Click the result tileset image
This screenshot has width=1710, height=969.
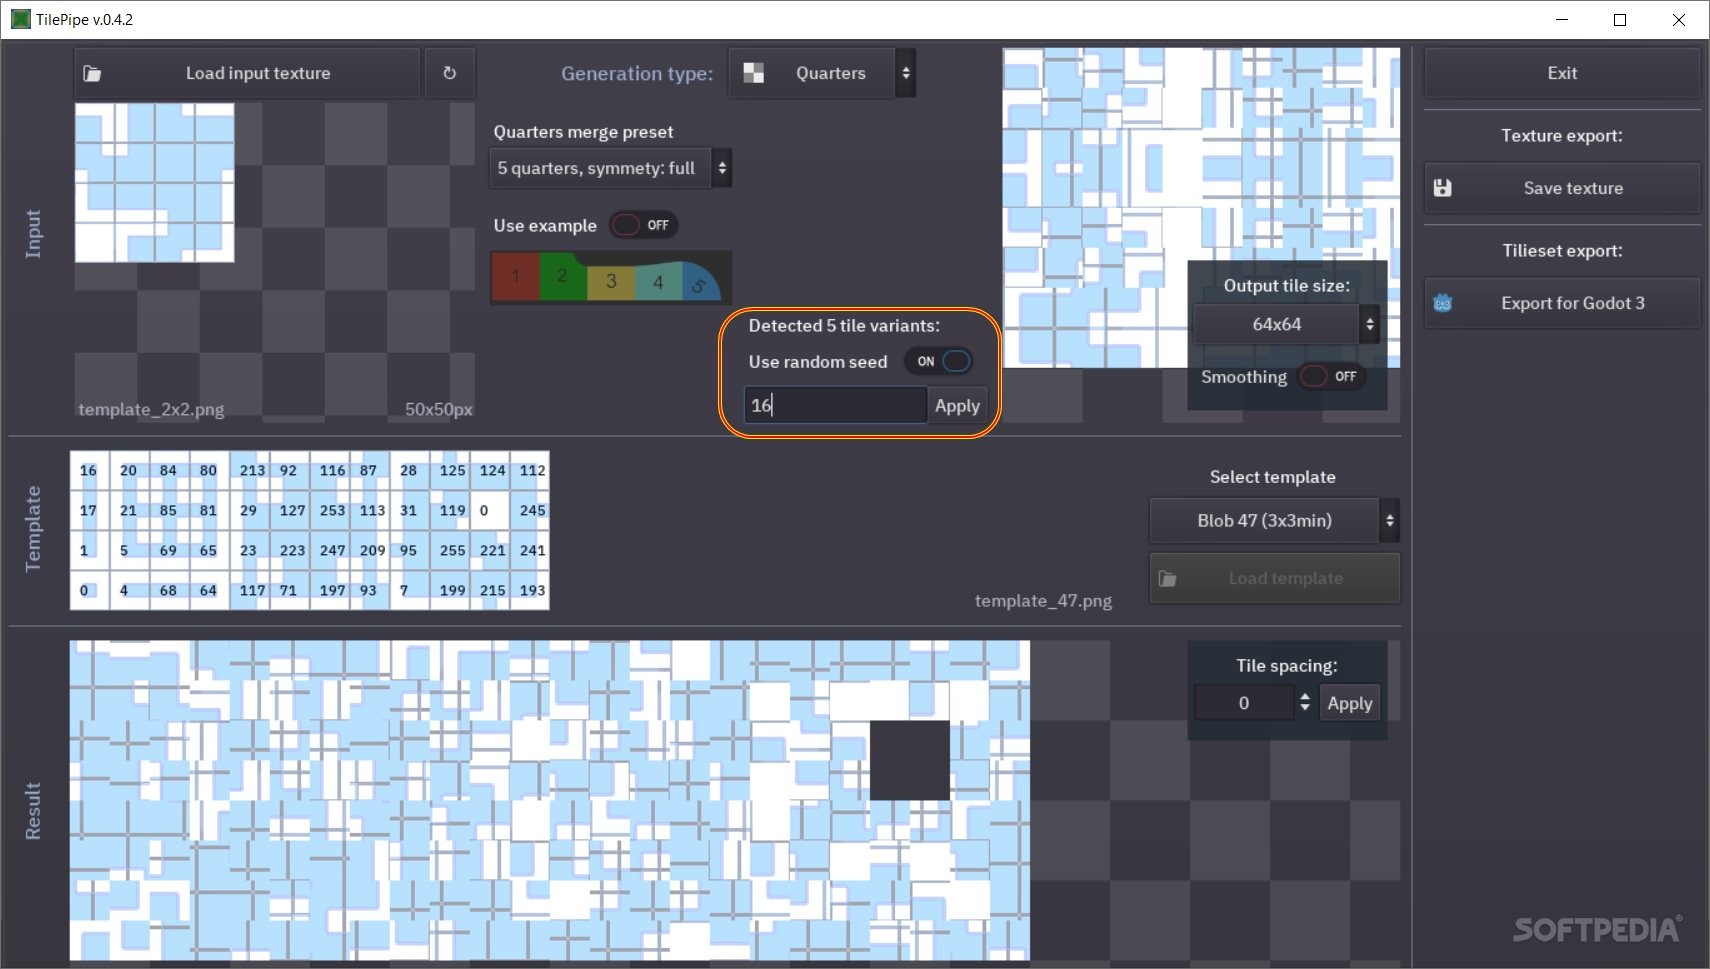click(549, 800)
